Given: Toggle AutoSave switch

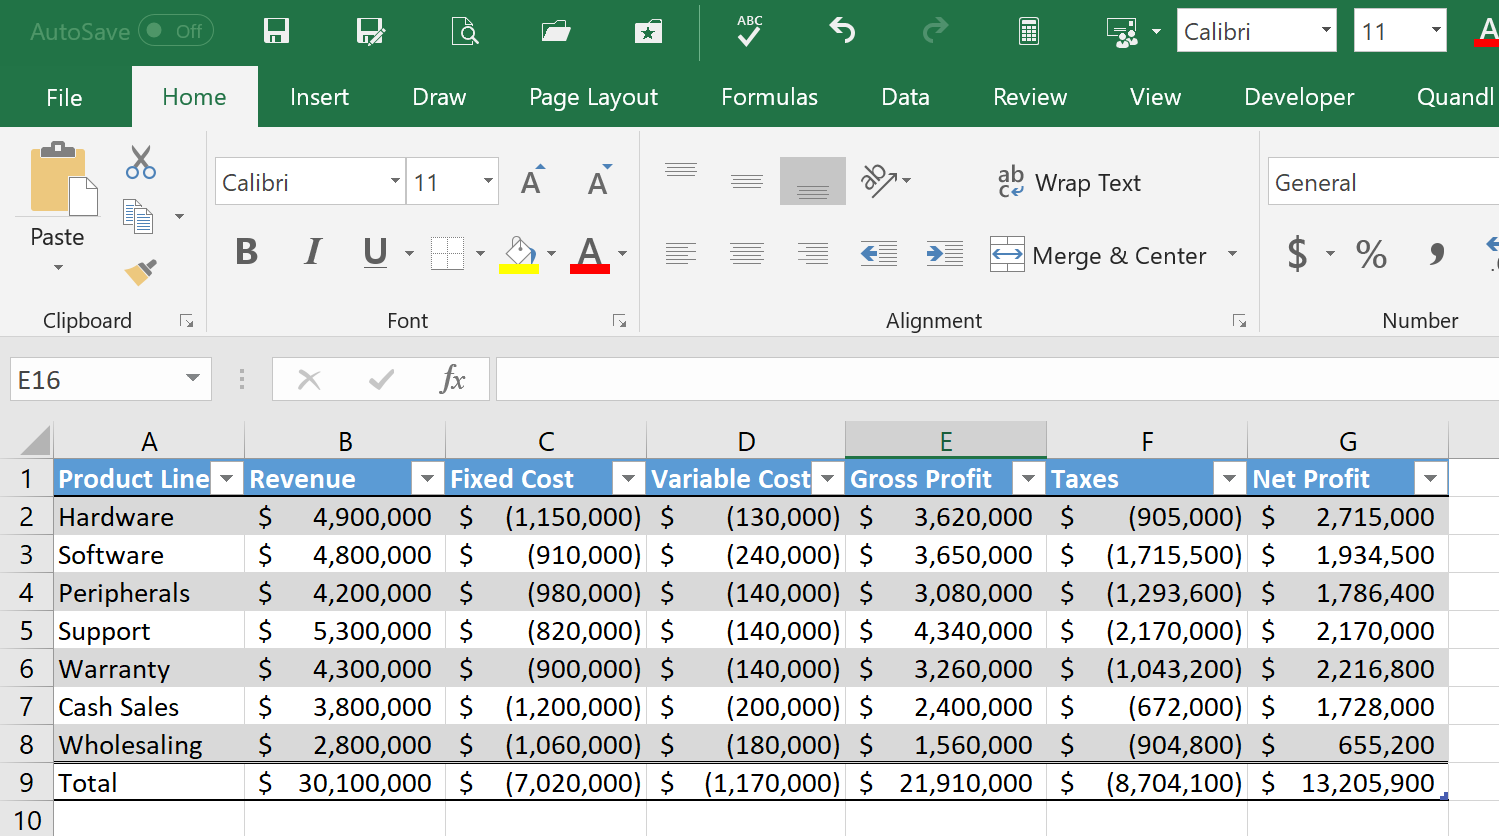Looking at the screenshot, I should tap(175, 31).
